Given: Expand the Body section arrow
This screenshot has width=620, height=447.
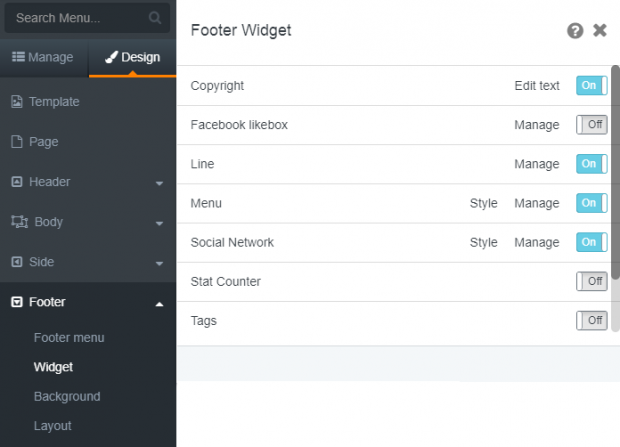Looking at the screenshot, I should tap(159, 224).
